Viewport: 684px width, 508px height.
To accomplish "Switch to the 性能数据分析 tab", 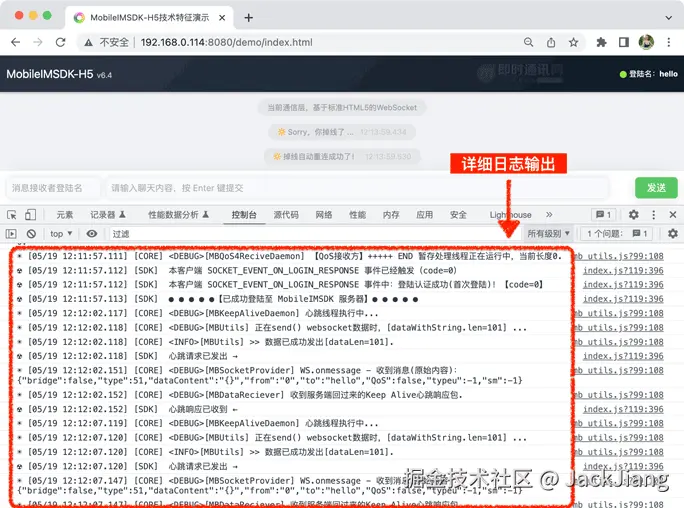I will coord(178,215).
